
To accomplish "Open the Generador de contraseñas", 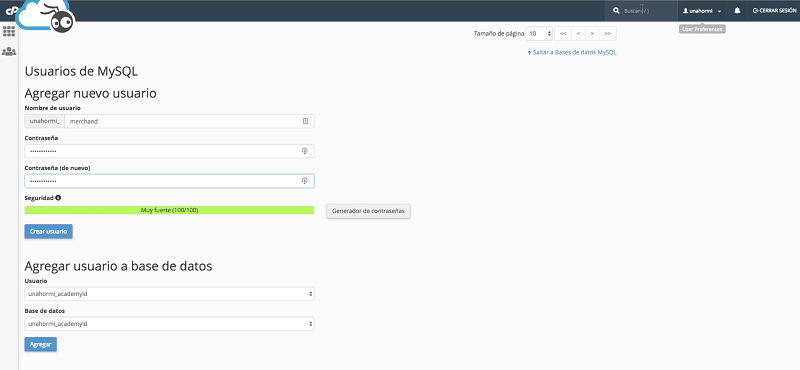I will (368, 211).
